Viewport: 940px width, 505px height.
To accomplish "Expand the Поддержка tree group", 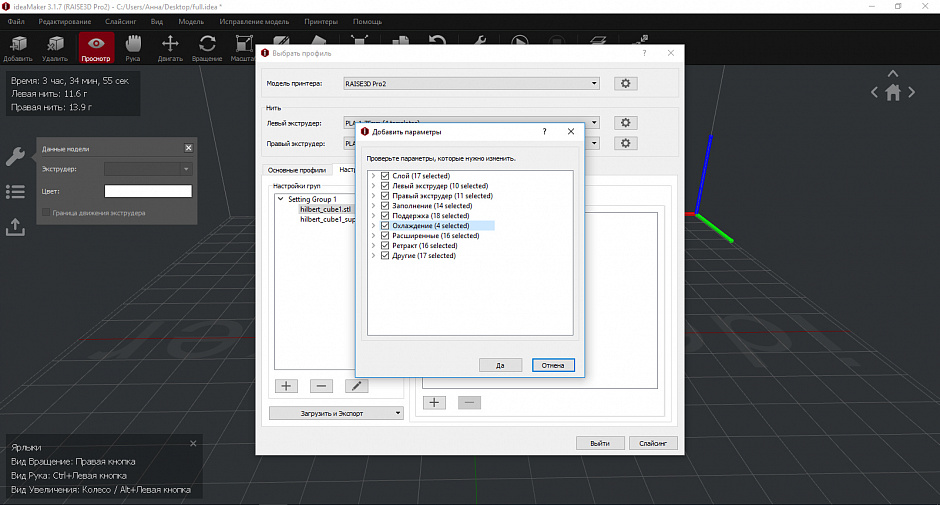I will tap(373, 216).
